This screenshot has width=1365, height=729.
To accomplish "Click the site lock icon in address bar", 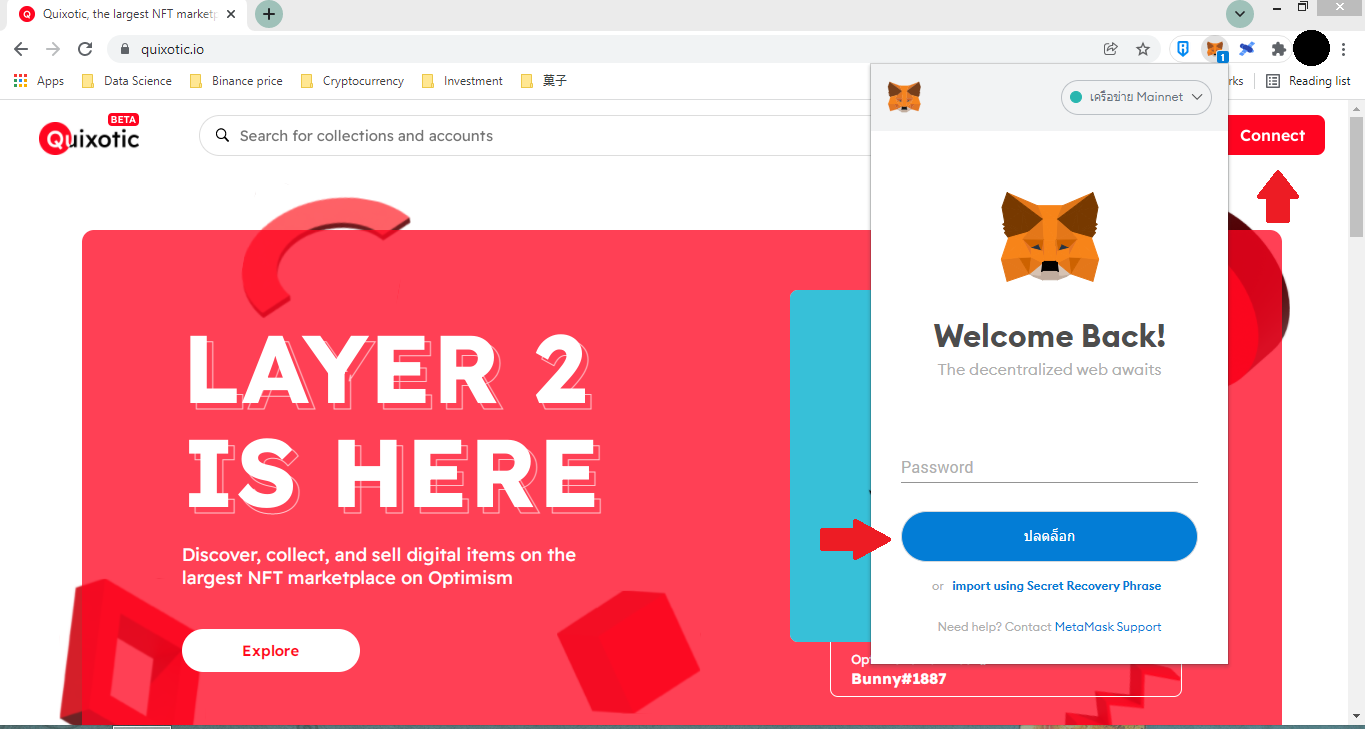I will tap(125, 49).
